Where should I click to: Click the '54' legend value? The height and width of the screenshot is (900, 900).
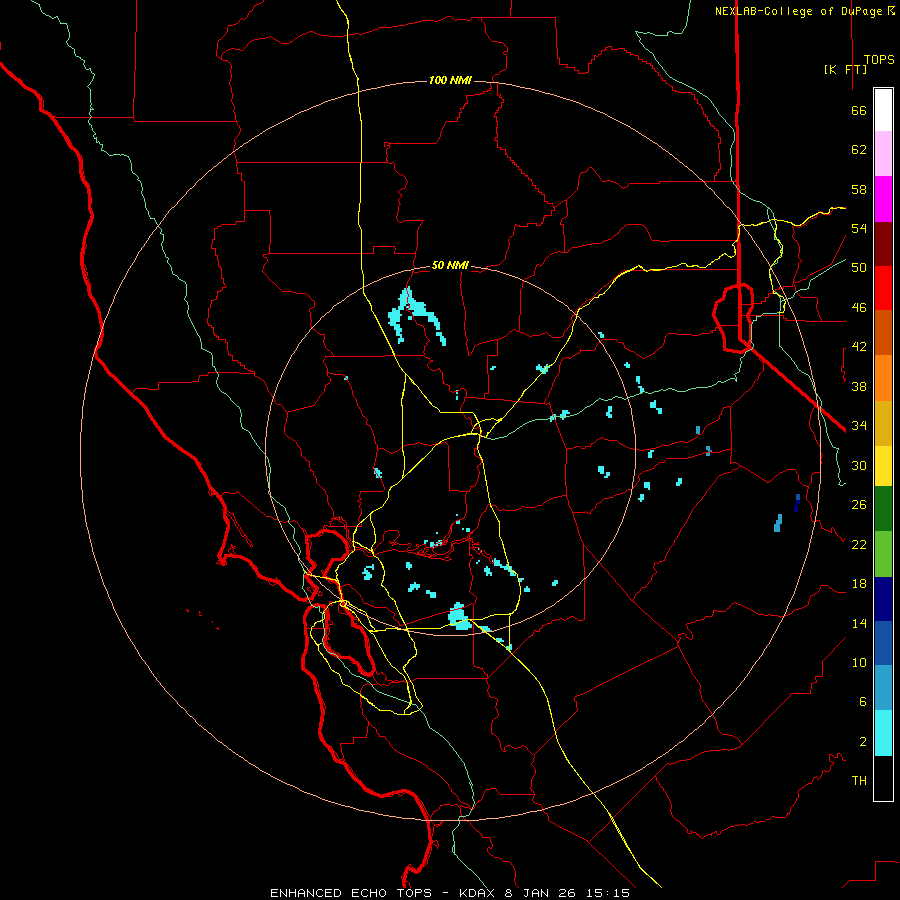tap(859, 228)
